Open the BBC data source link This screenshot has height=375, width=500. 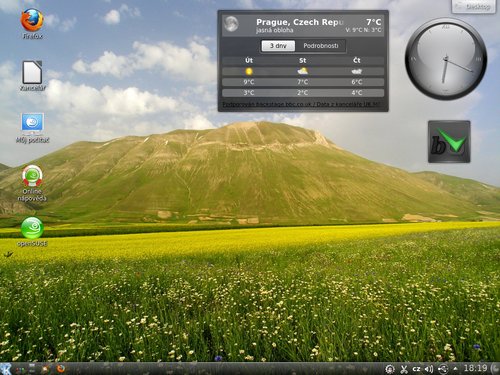(301, 104)
